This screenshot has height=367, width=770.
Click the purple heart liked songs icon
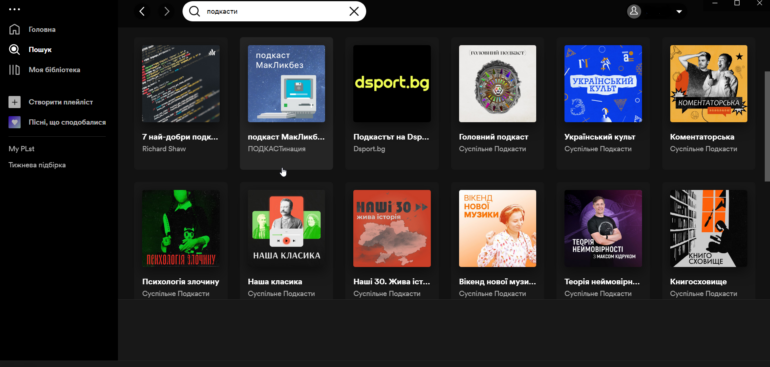tap(14, 122)
